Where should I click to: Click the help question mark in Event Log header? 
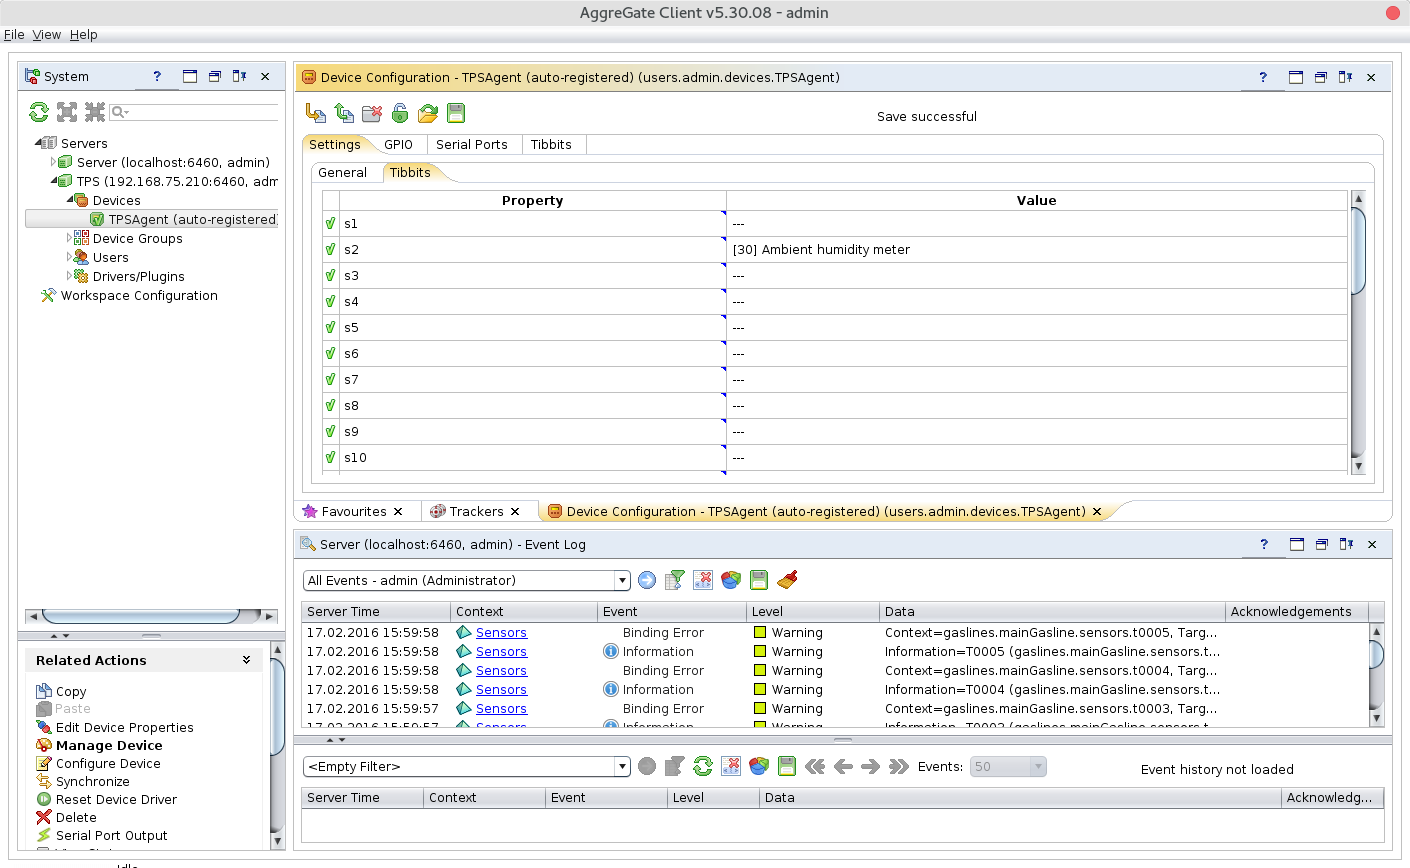point(1264,544)
